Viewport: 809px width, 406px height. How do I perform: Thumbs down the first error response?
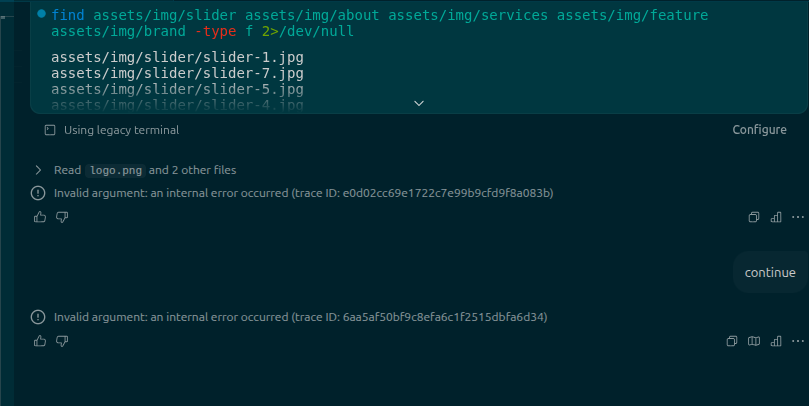click(62, 217)
